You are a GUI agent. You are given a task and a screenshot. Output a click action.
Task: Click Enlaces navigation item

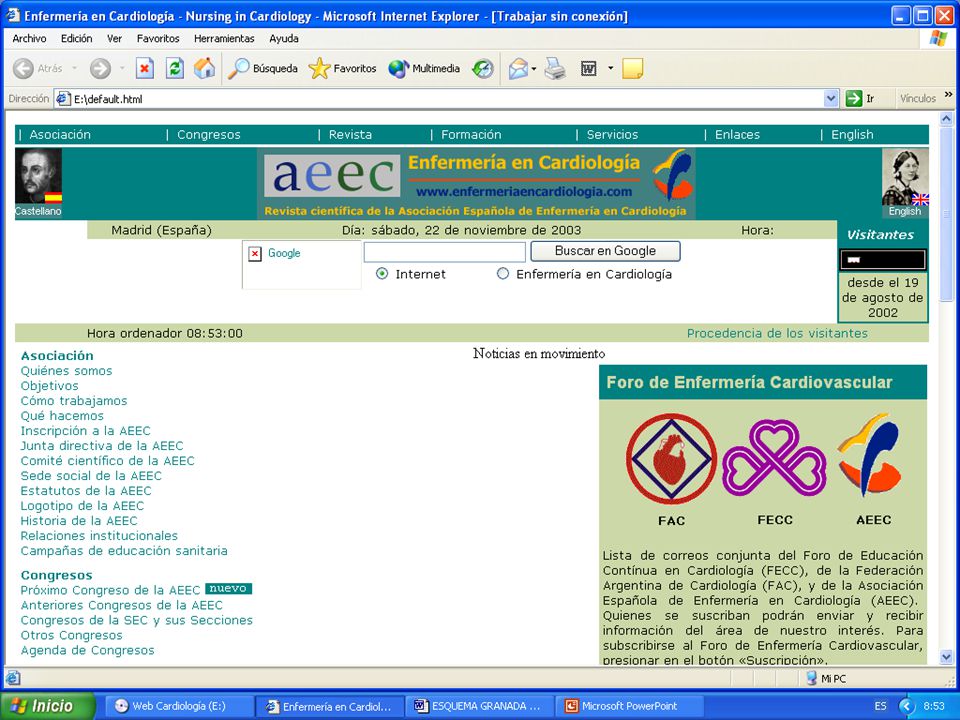click(737, 135)
